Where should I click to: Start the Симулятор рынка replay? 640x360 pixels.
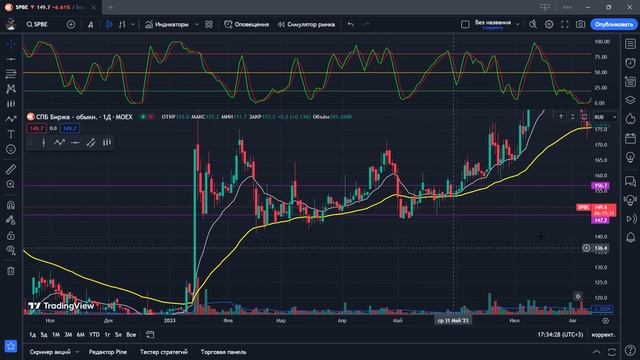[x=306, y=24]
